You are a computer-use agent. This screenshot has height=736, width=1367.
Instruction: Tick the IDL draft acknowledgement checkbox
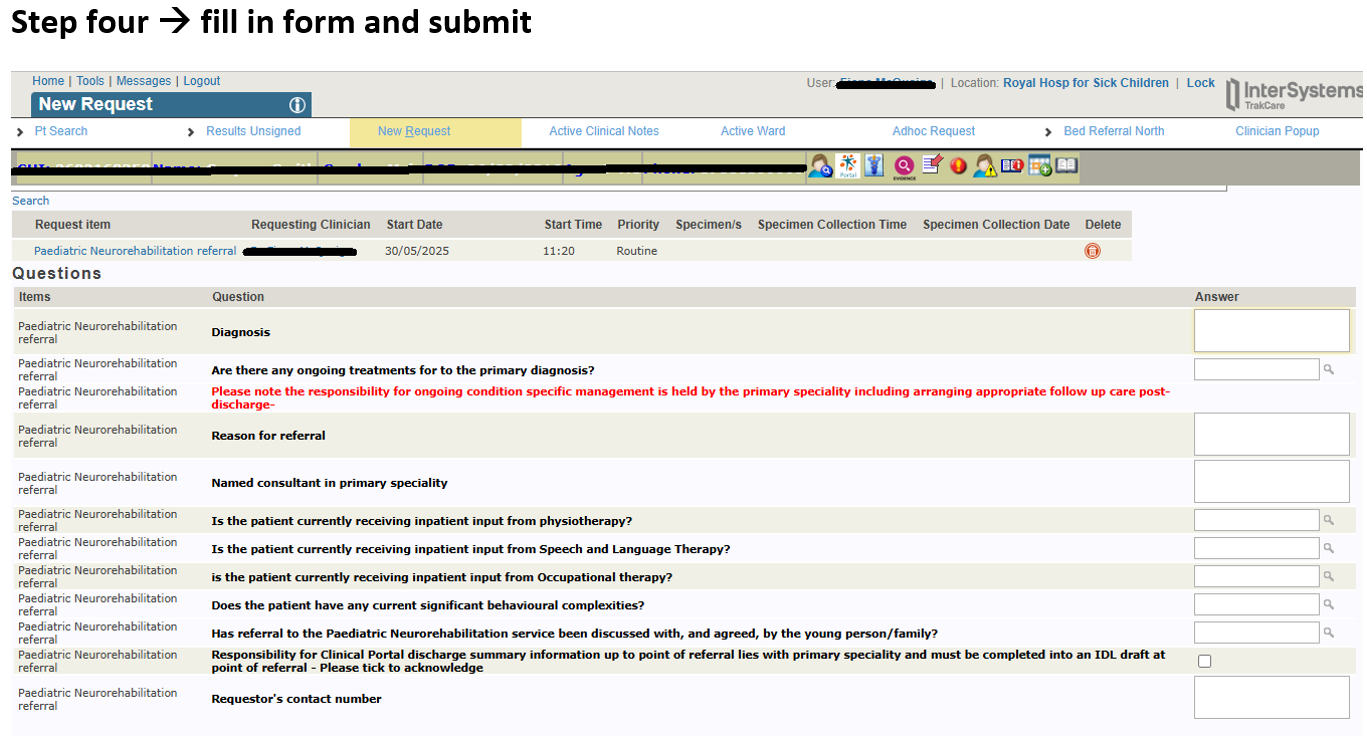pos(1204,661)
